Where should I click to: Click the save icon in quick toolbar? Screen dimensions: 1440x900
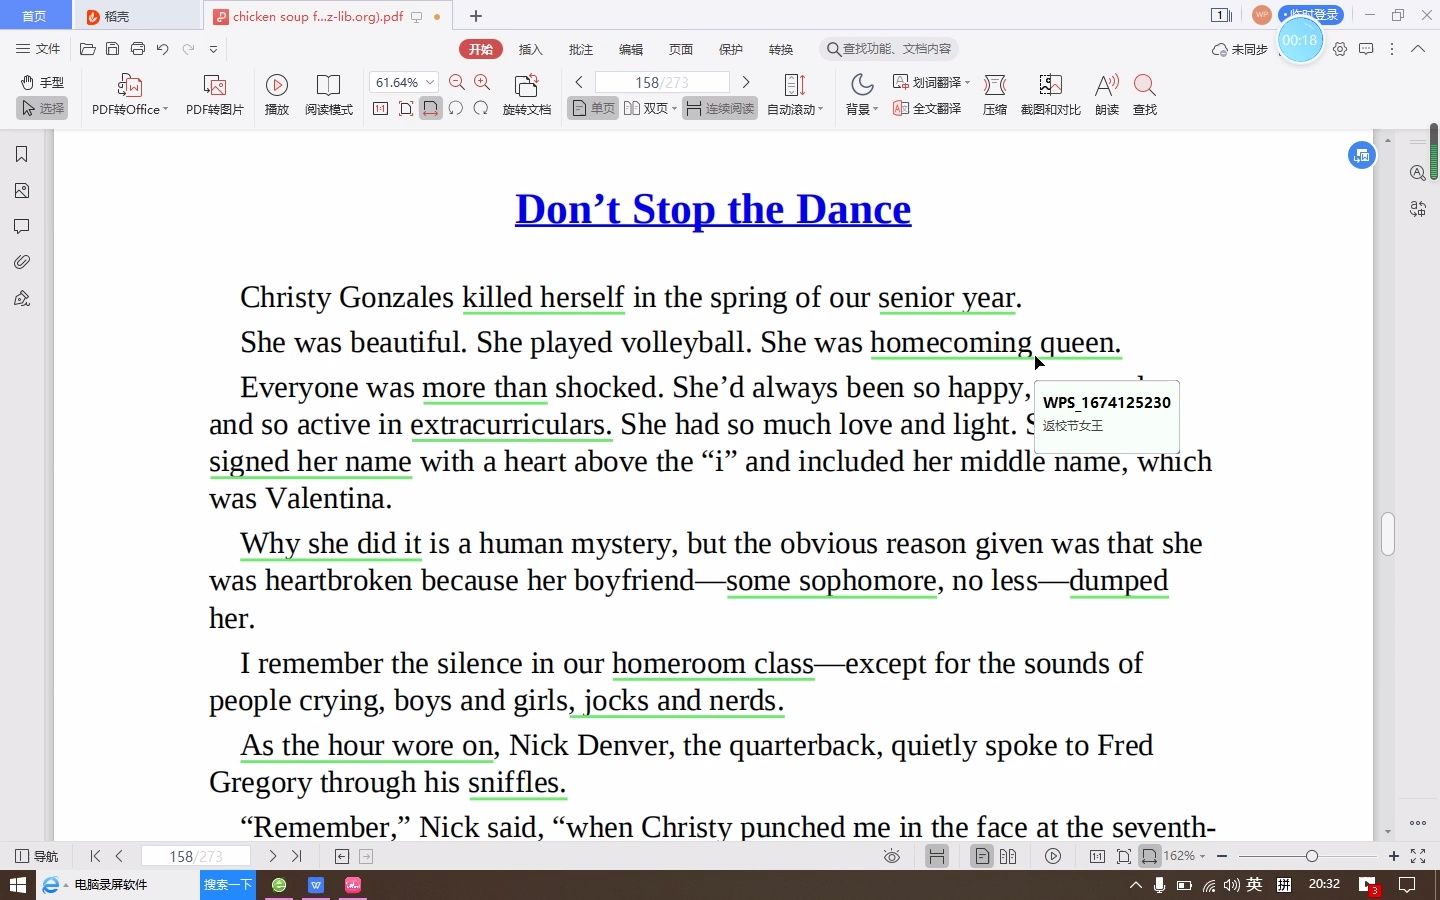coord(112,48)
